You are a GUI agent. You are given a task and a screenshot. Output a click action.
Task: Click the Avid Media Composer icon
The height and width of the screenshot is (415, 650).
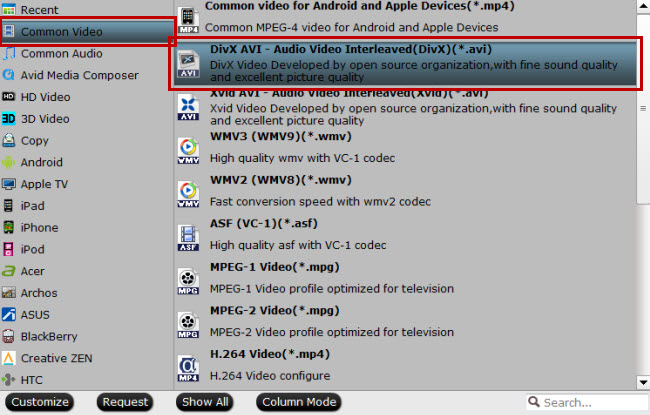coord(9,75)
